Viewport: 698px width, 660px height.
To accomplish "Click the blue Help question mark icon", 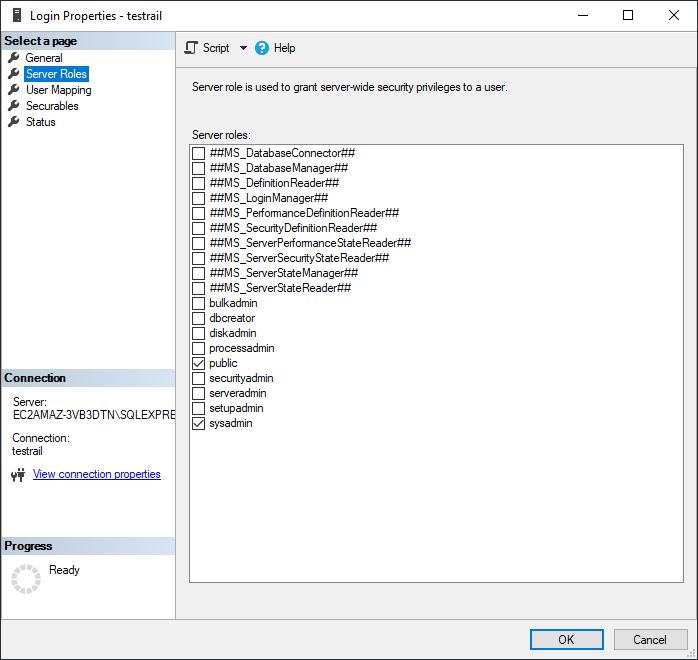I will pos(262,48).
